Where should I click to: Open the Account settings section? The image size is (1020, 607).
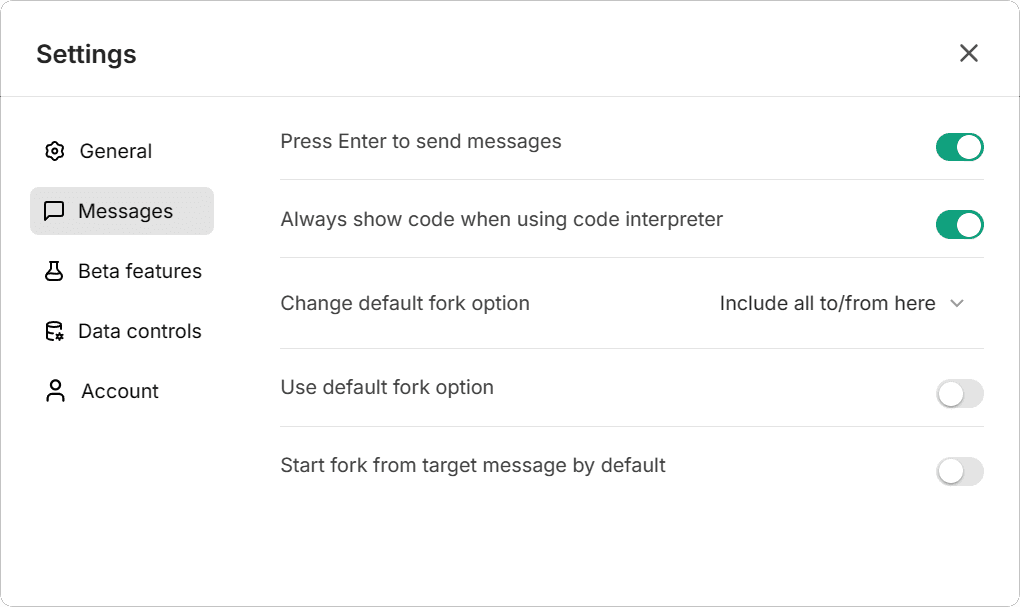tap(120, 391)
